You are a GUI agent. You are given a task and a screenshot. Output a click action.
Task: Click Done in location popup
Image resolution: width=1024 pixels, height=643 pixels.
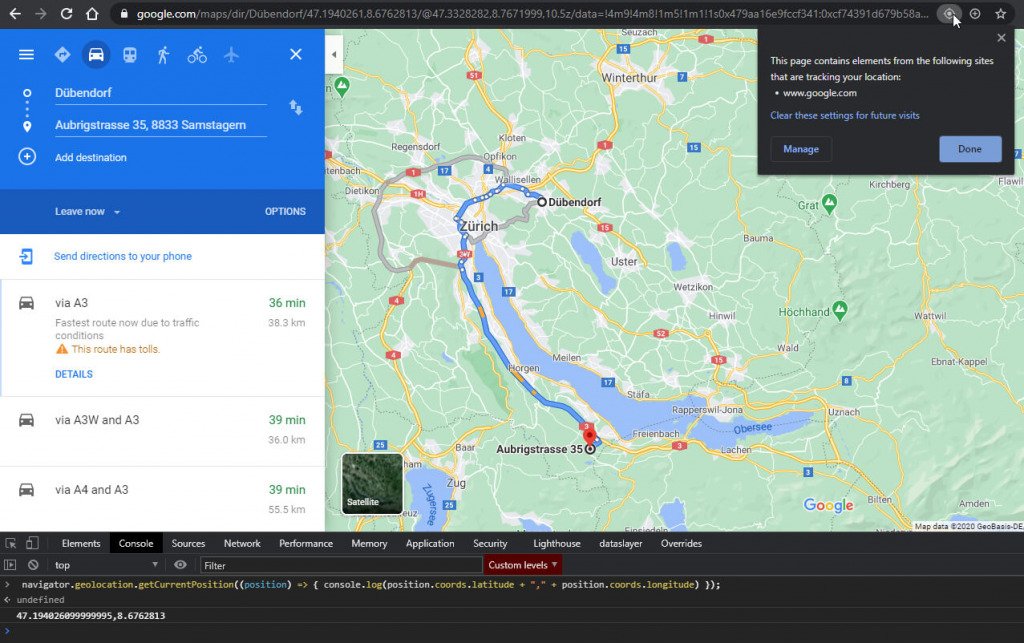pyautogui.click(x=970, y=149)
